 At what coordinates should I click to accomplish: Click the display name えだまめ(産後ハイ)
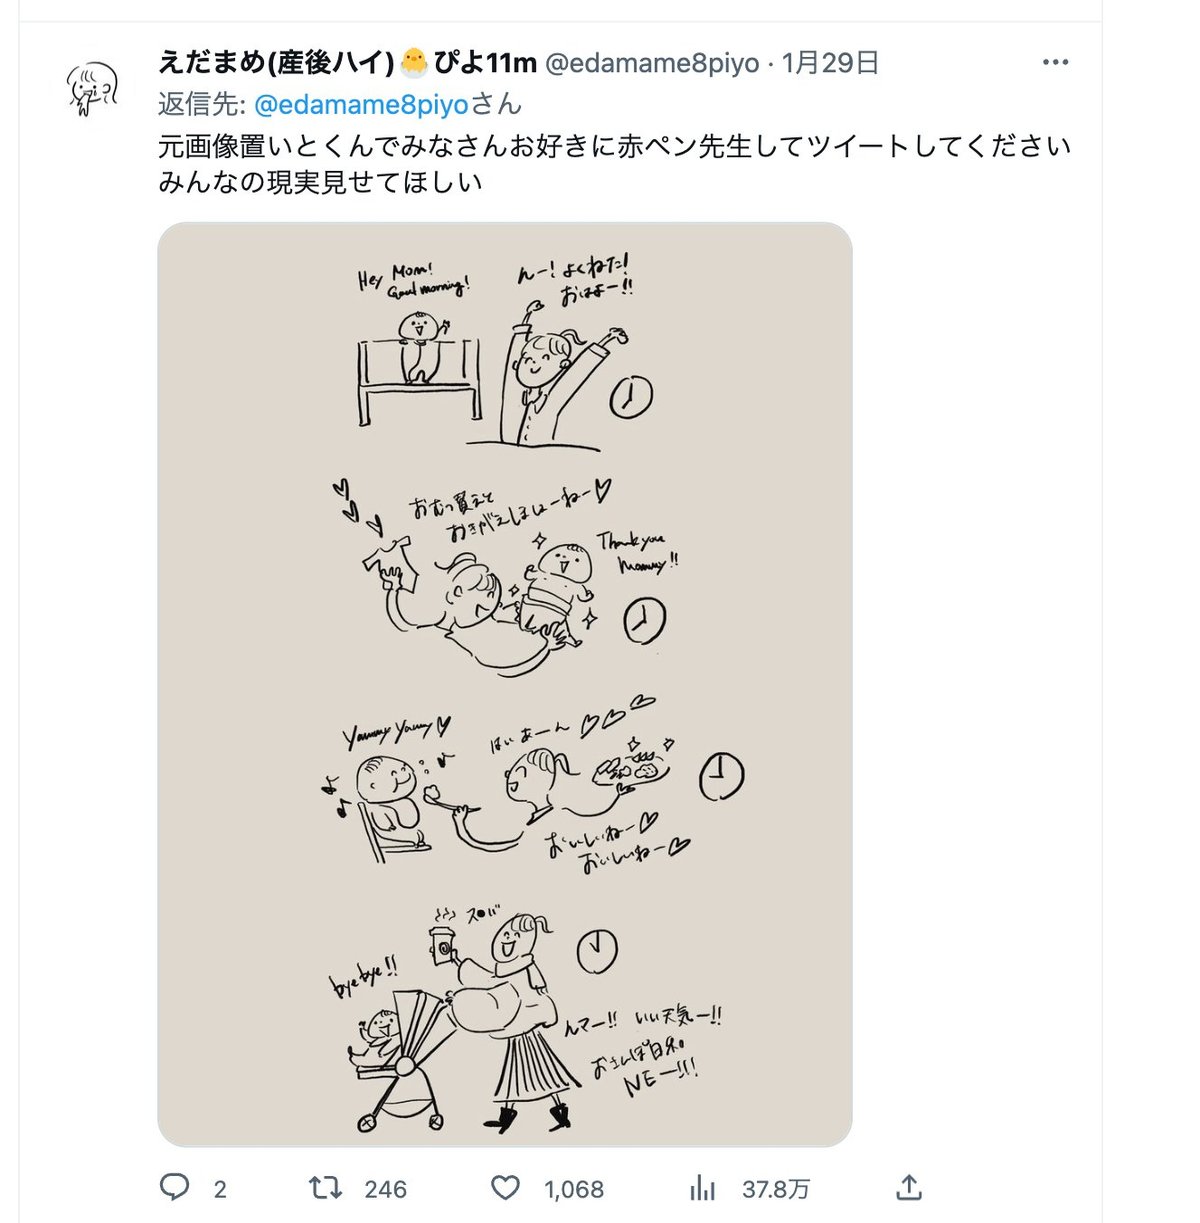coord(276,63)
